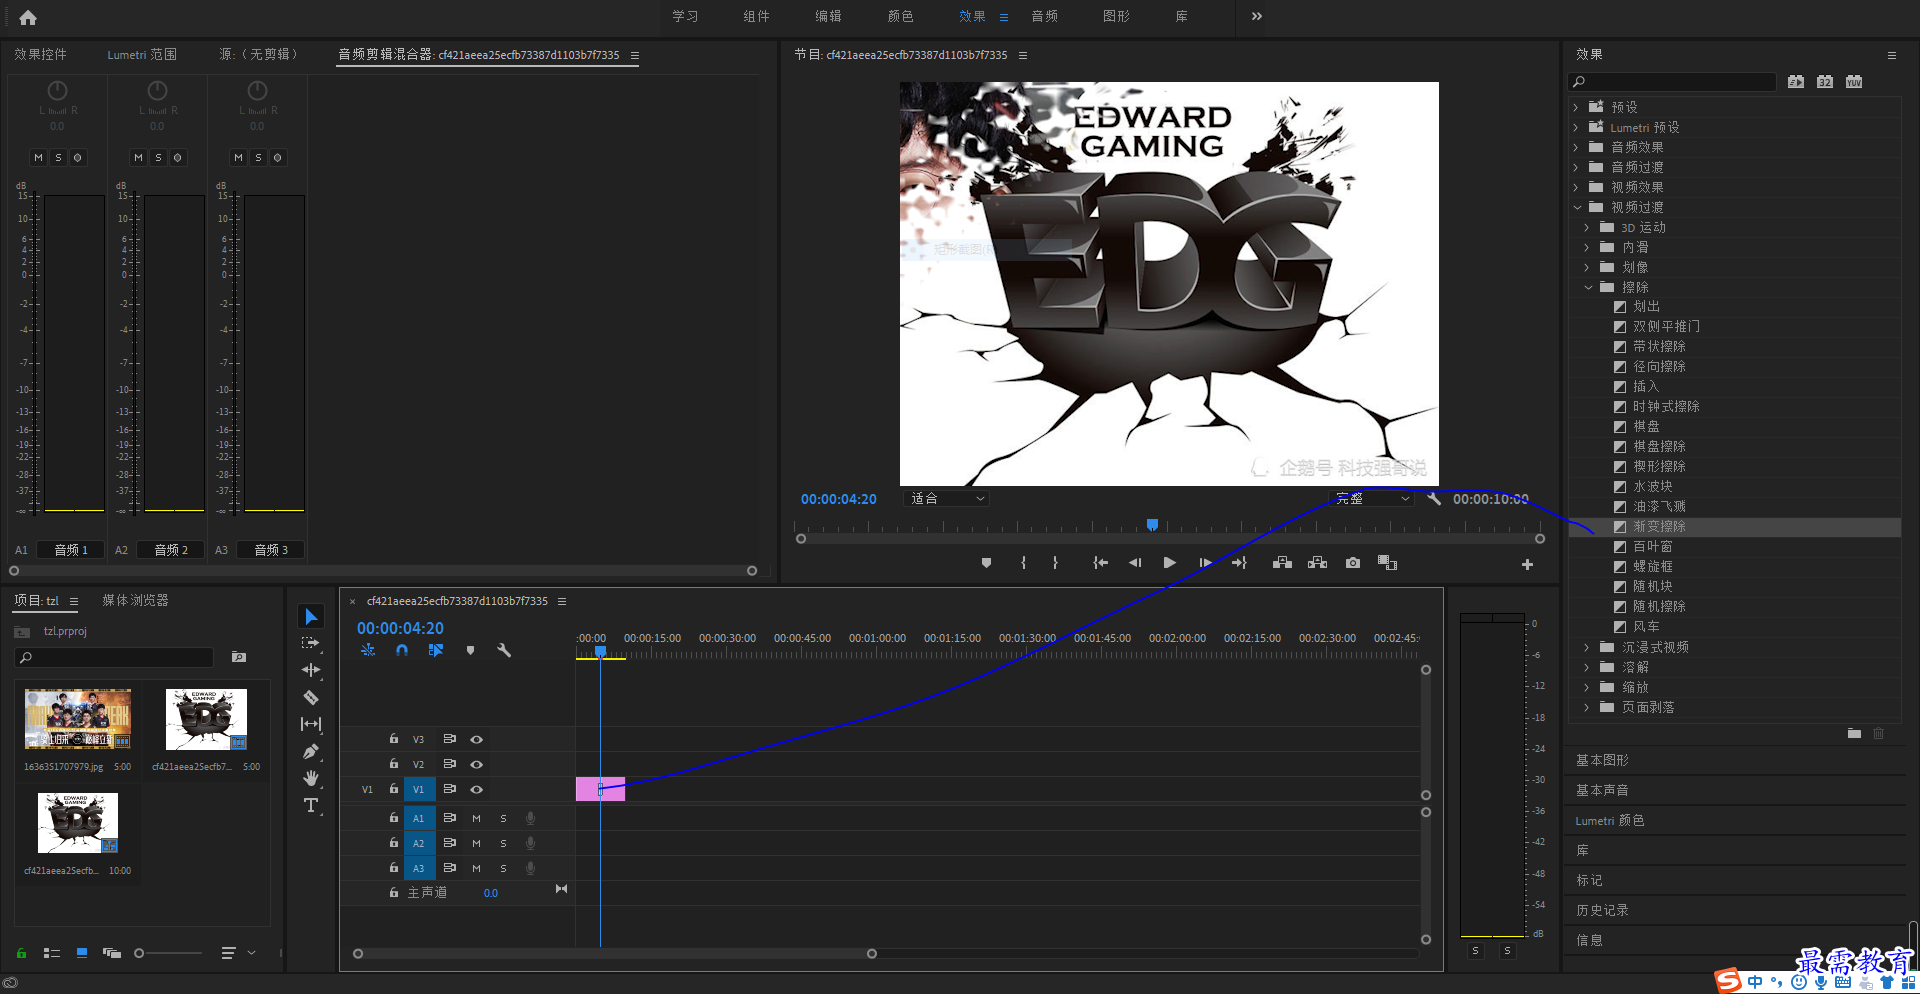Image resolution: width=1920 pixels, height=994 pixels.
Task: Adjust project thumbnail zoom slider
Action: click(139, 953)
